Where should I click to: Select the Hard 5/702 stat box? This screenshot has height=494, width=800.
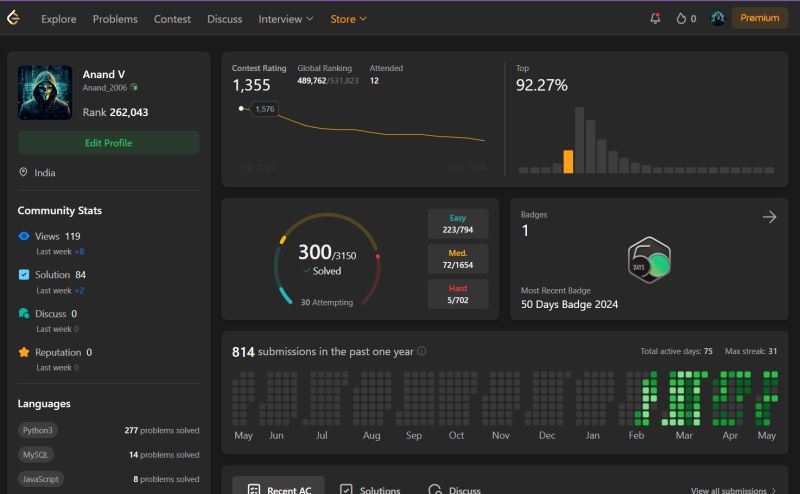[458, 294]
